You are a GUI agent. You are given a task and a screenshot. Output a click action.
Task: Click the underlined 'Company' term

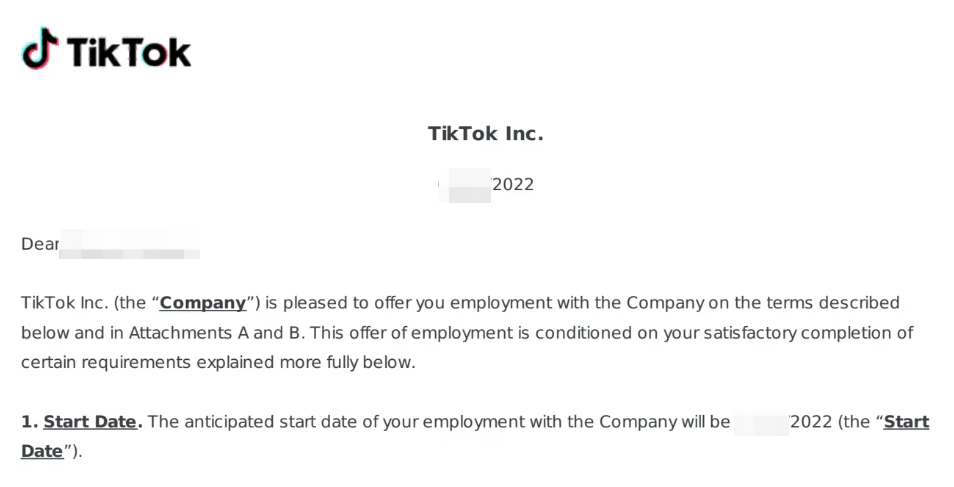[203, 303]
